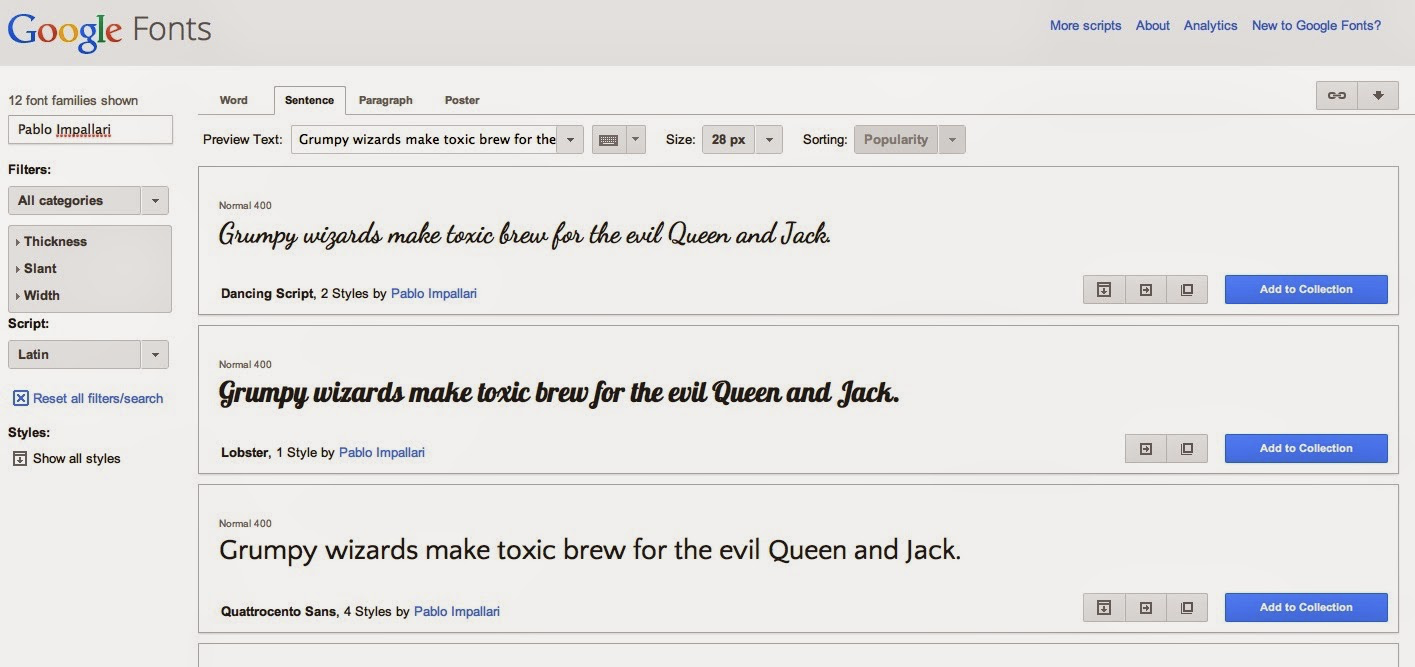Open the pop-out icon for Quattrocento Sans
This screenshot has height=667, width=1415.
[x=1187, y=608]
